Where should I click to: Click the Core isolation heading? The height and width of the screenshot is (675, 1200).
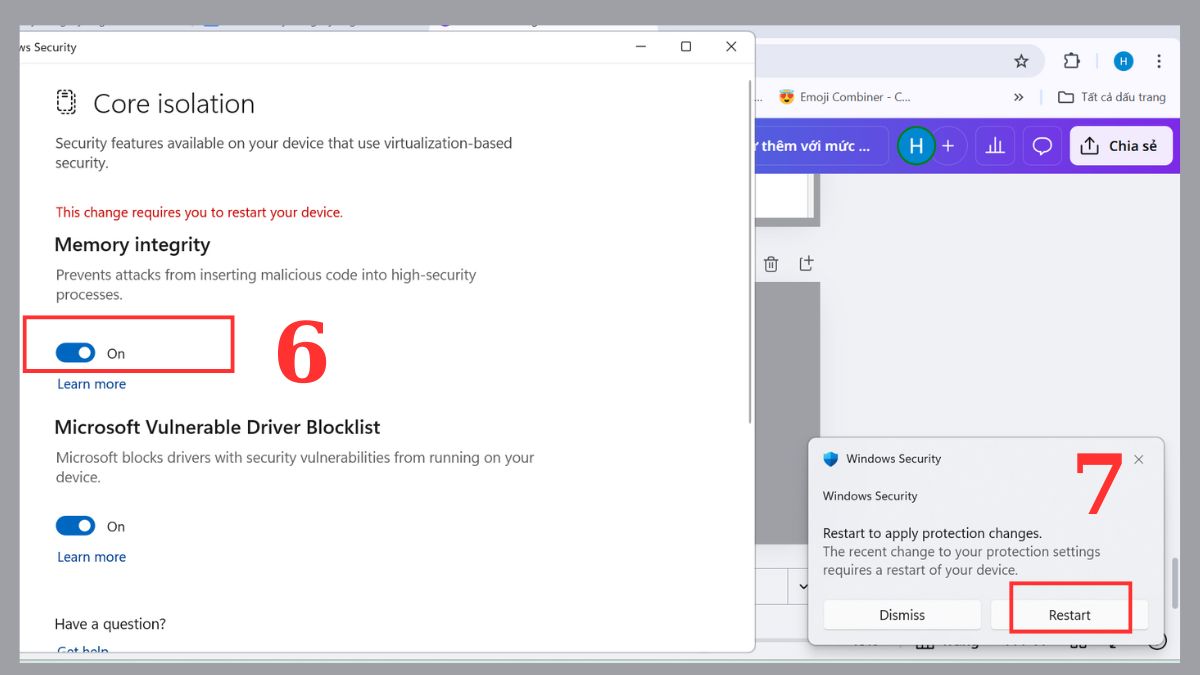(174, 104)
